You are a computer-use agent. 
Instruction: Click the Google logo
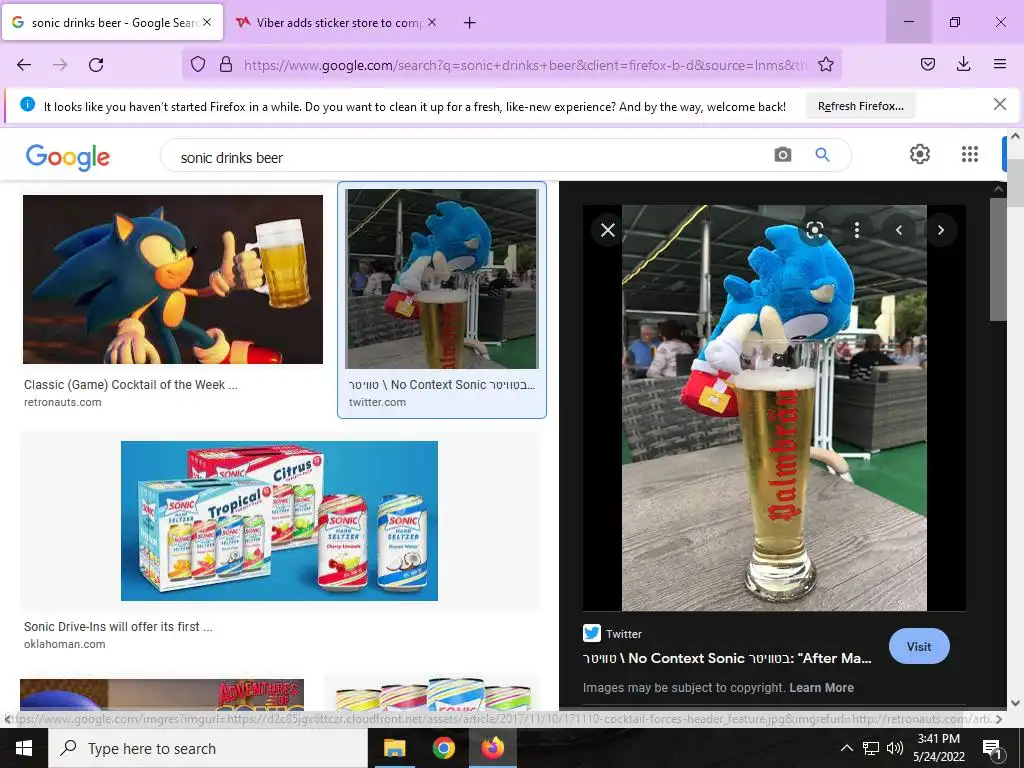coord(68,157)
